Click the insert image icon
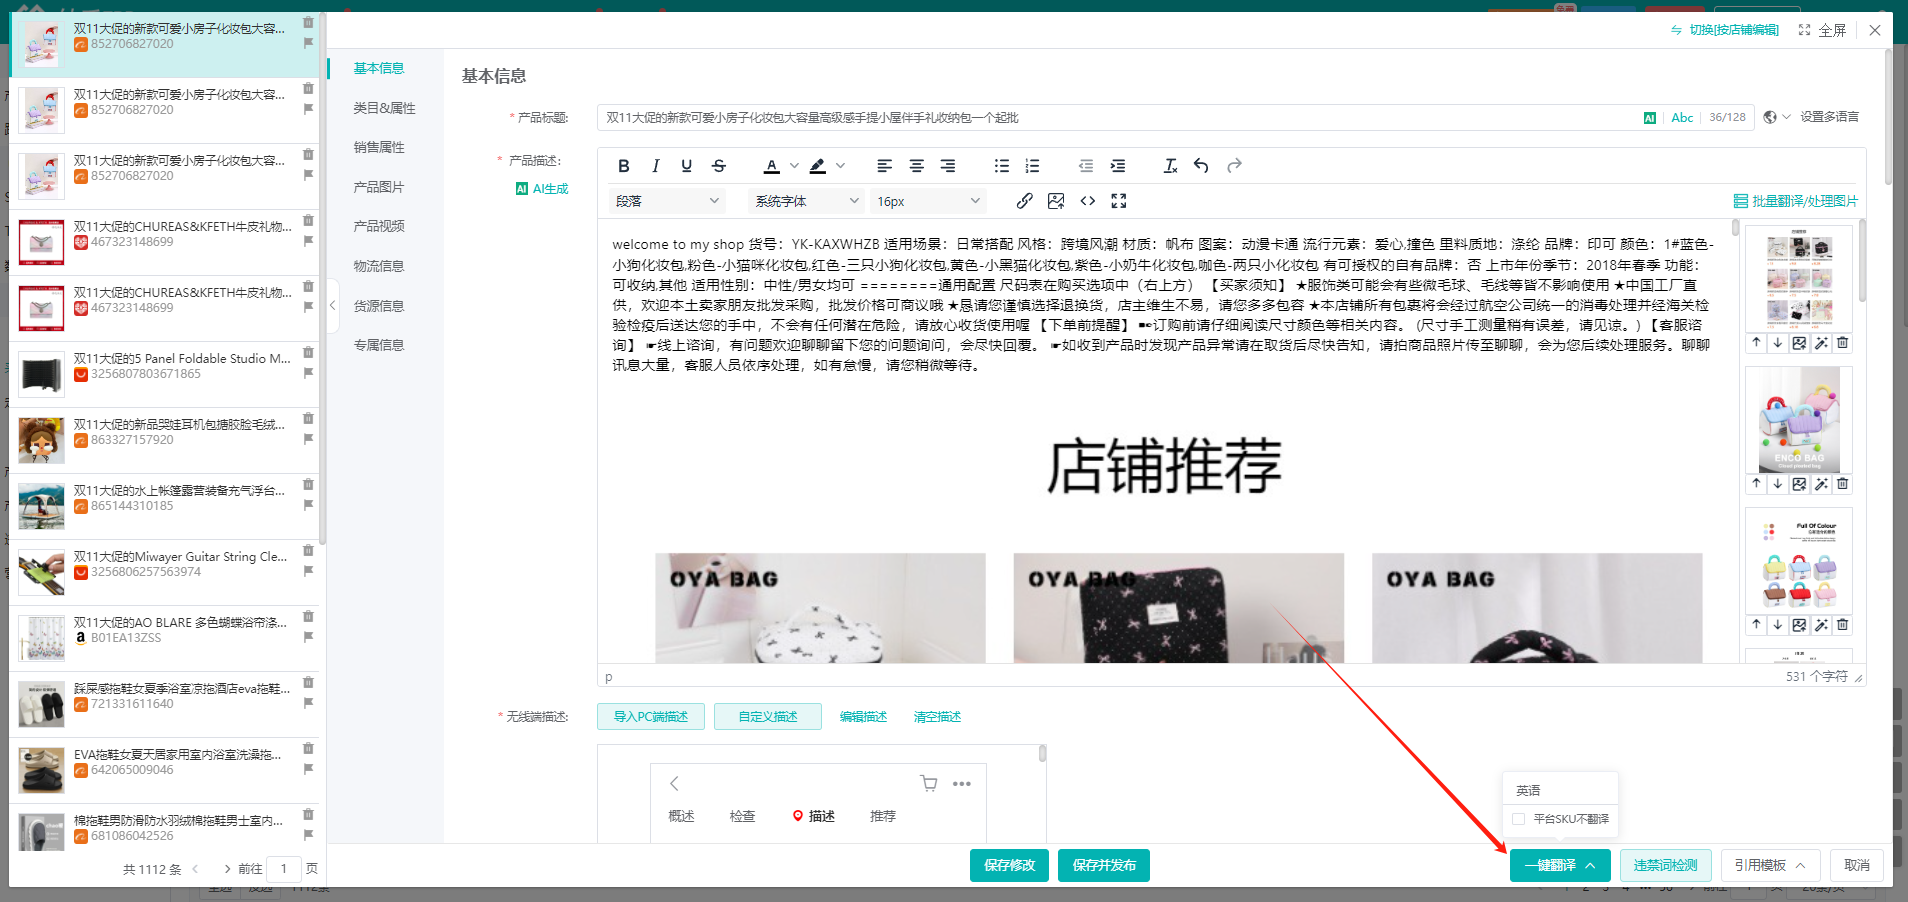Screen dimensions: 1908x902 click(x=1056, y=201)
